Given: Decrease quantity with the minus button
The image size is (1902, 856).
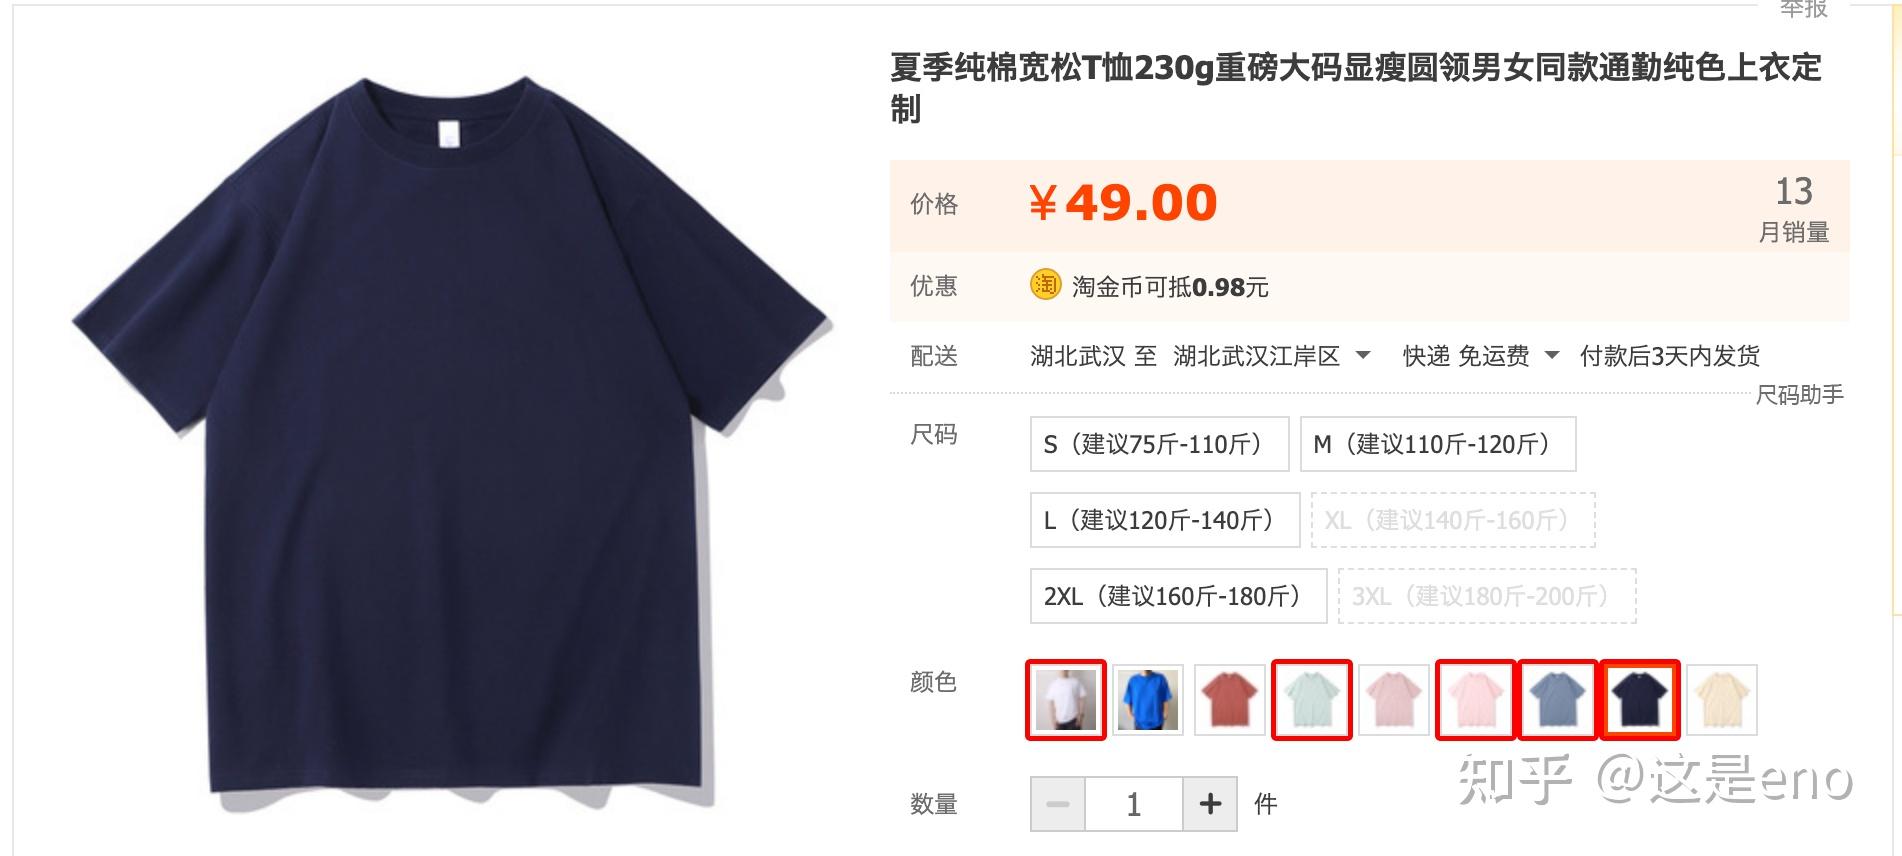Looking at the screenshot, I should (x=1058, y=803).
